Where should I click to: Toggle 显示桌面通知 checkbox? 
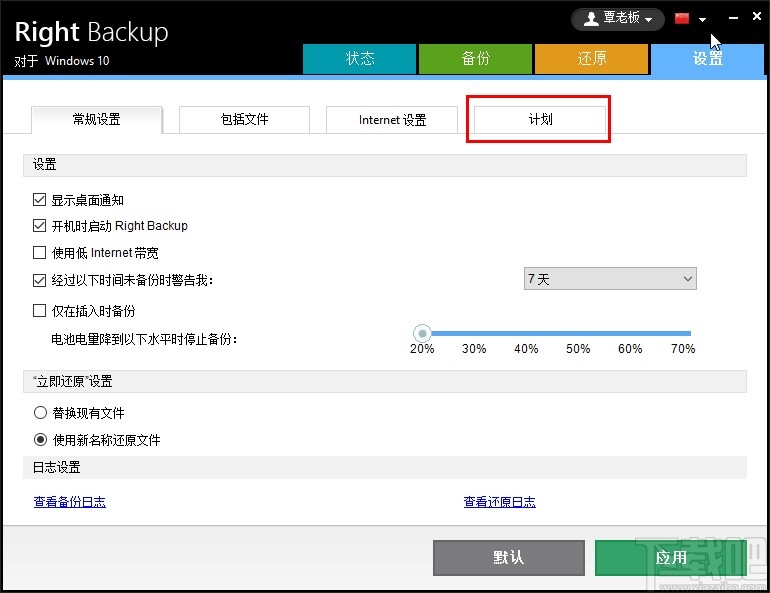(39, 200)
